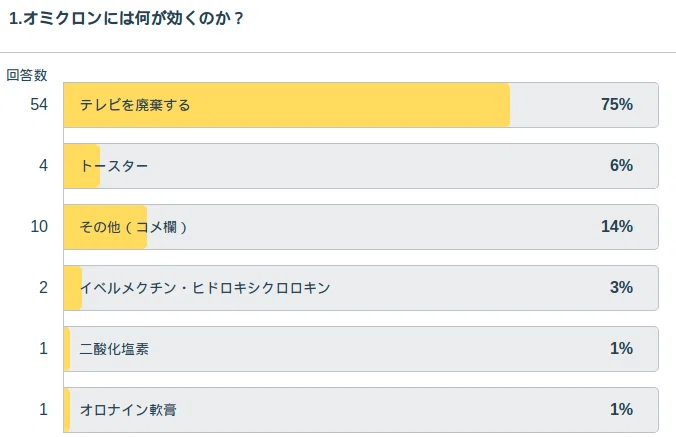Click the 75% percentage value
The height and width of the screenshot is (437, 676).
[617, 104]
